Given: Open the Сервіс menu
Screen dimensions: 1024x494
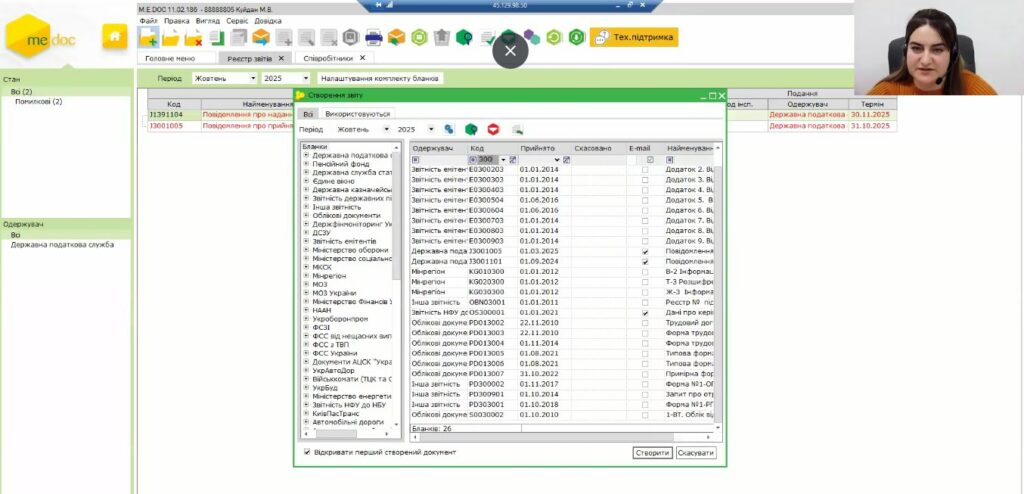Looking at the screenshot, I should click(x=237, y=20).
